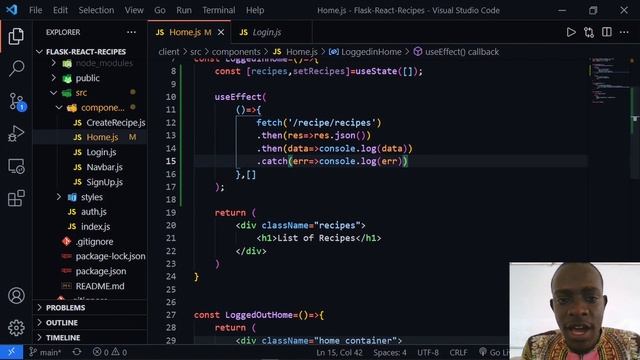This screenshot has height=360, width=640.
Task: Open the Edit menu
Action: 60,10
